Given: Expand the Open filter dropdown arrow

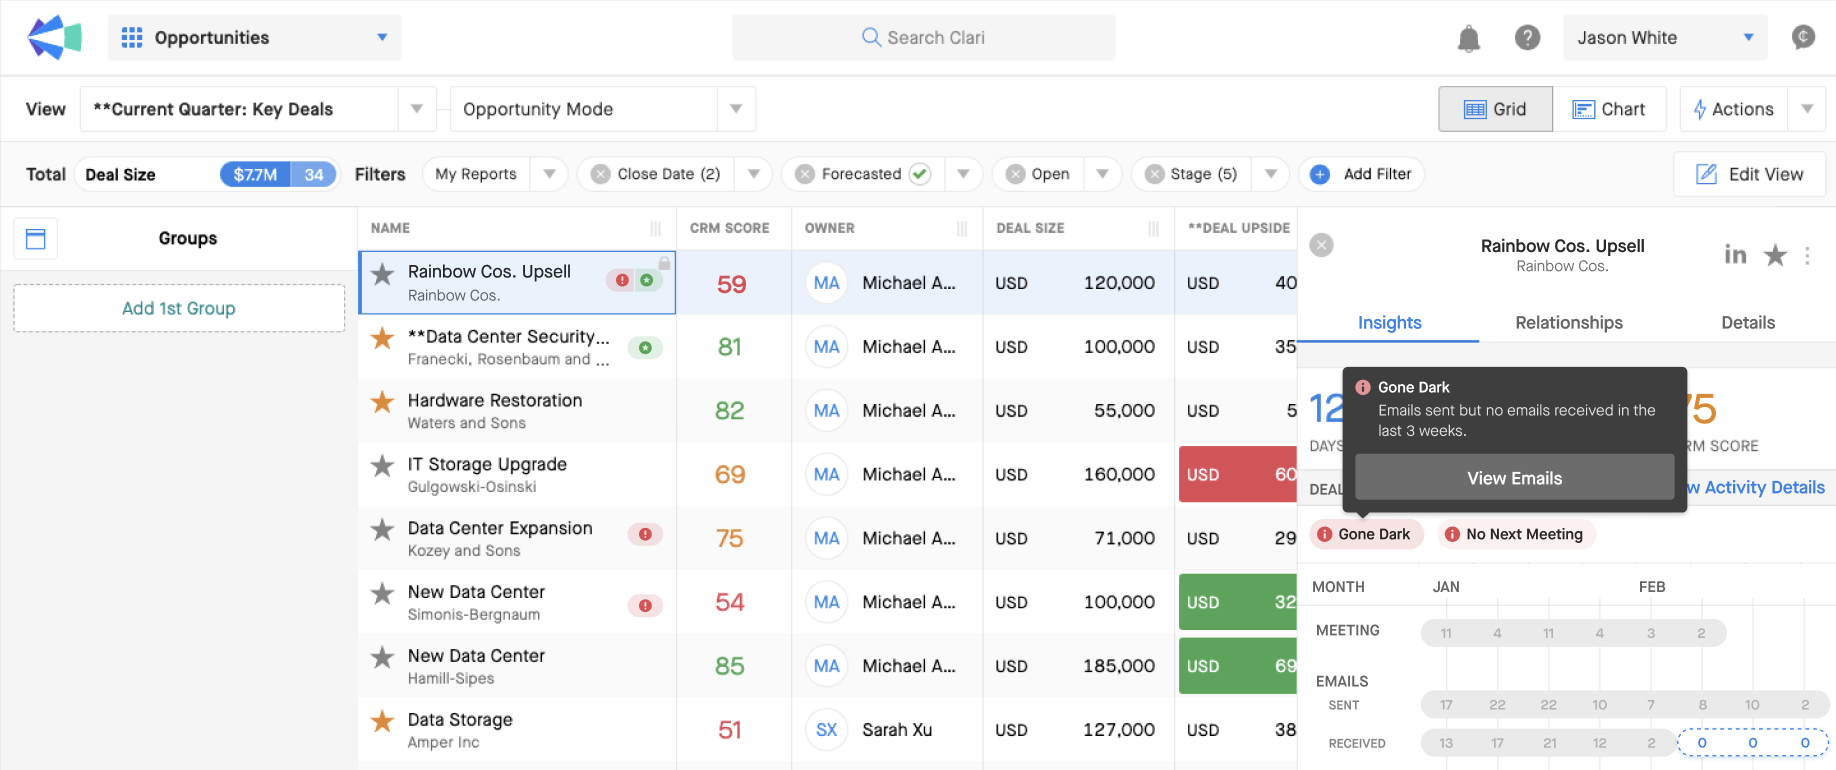Looking at the screenshot, I should coord(1102,174).
